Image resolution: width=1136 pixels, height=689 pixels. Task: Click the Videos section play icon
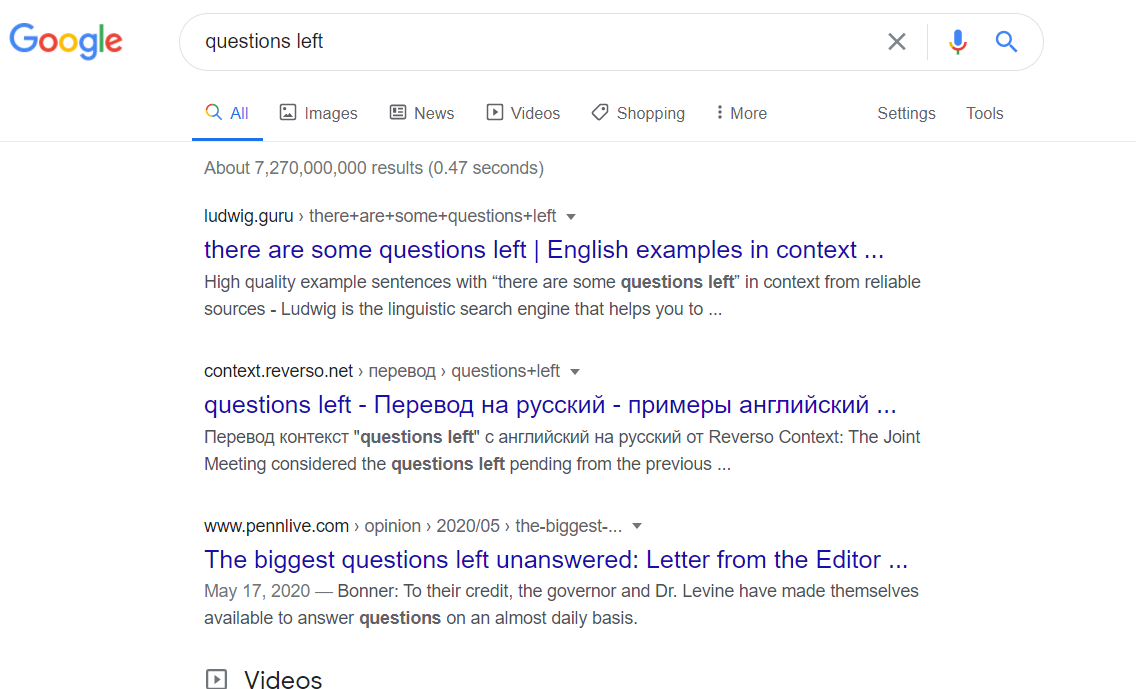[x=216, y=679]
